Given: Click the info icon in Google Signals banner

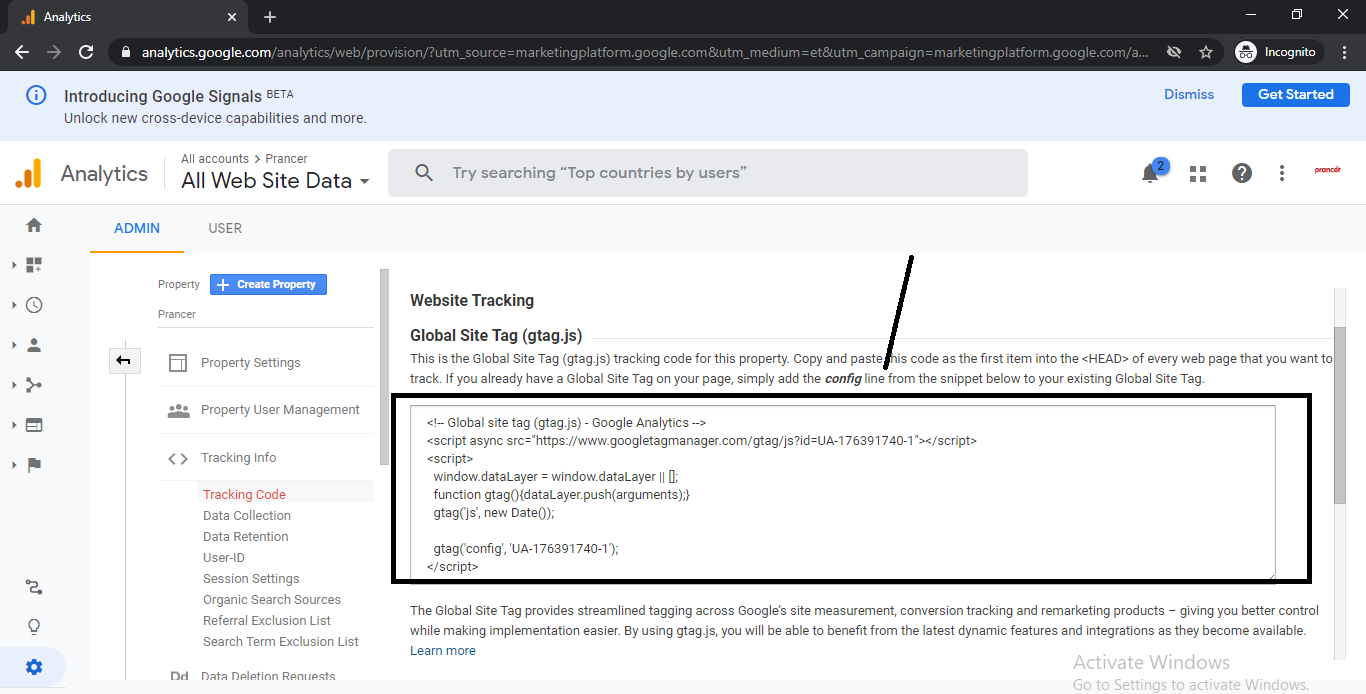Looking at the screenshot, I should click(x=36, y=96).
